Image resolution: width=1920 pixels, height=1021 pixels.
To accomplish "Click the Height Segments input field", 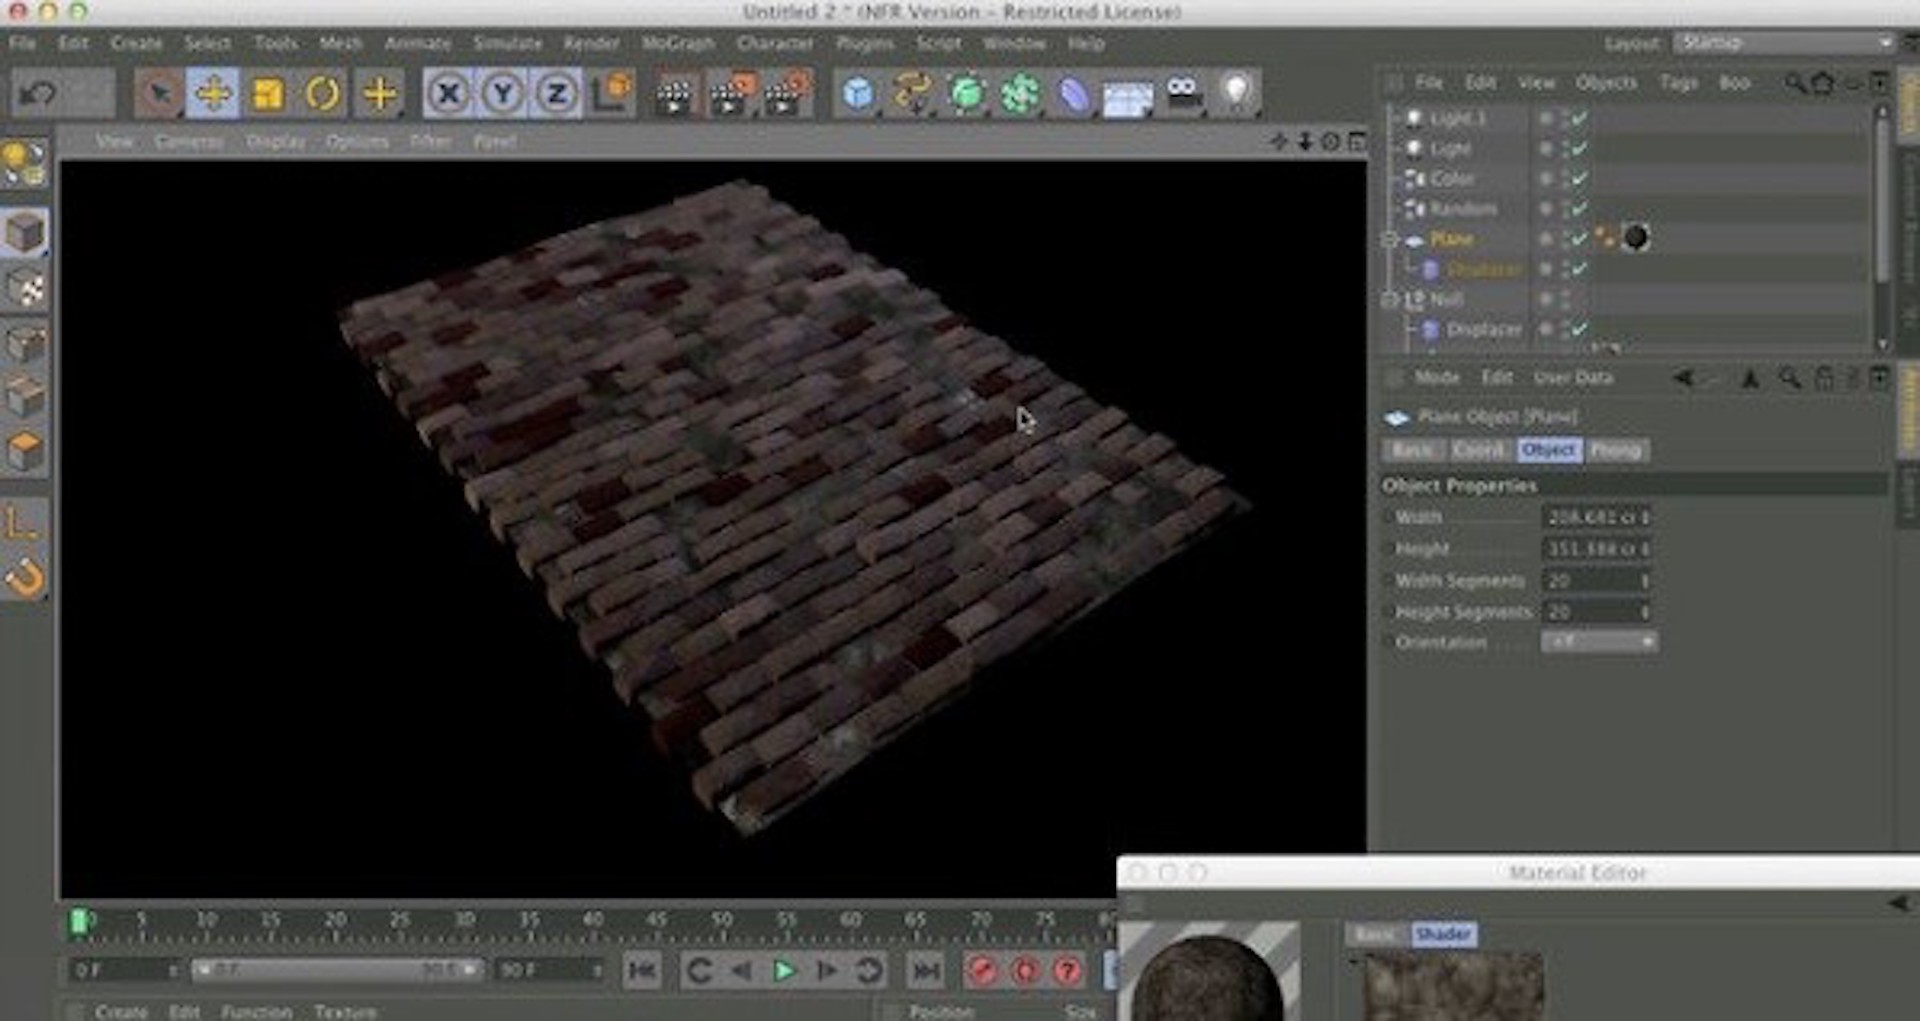I will coord(1596,612).
